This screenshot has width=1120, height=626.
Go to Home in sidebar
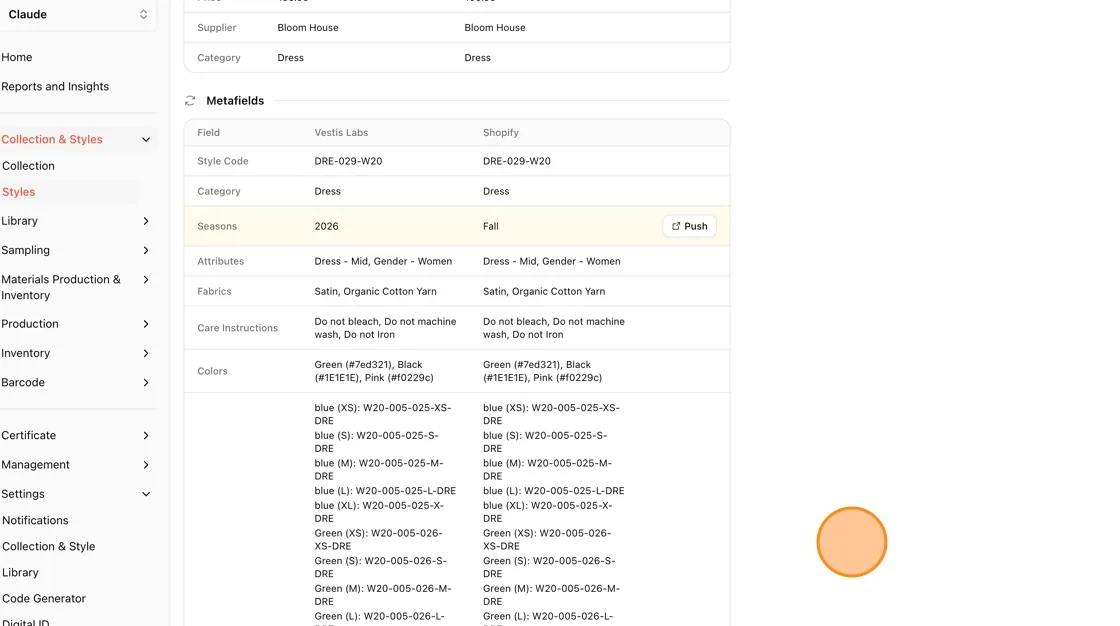pos(16,57)
